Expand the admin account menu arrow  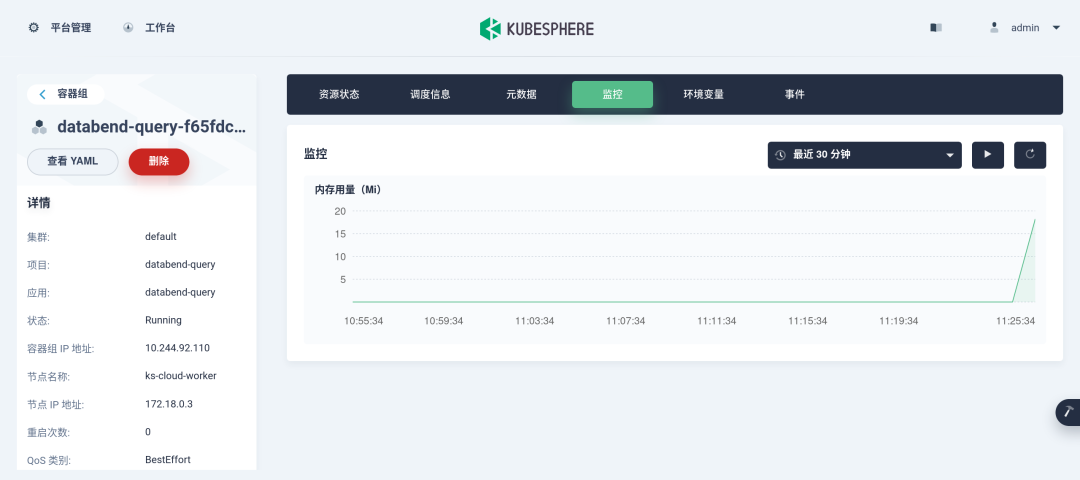coord(1056,28)
